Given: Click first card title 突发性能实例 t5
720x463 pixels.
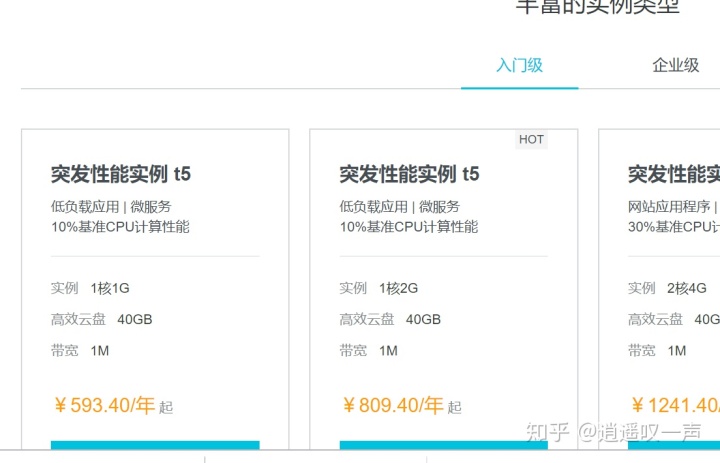Looking at the screenshot, I should coord(121,174).
